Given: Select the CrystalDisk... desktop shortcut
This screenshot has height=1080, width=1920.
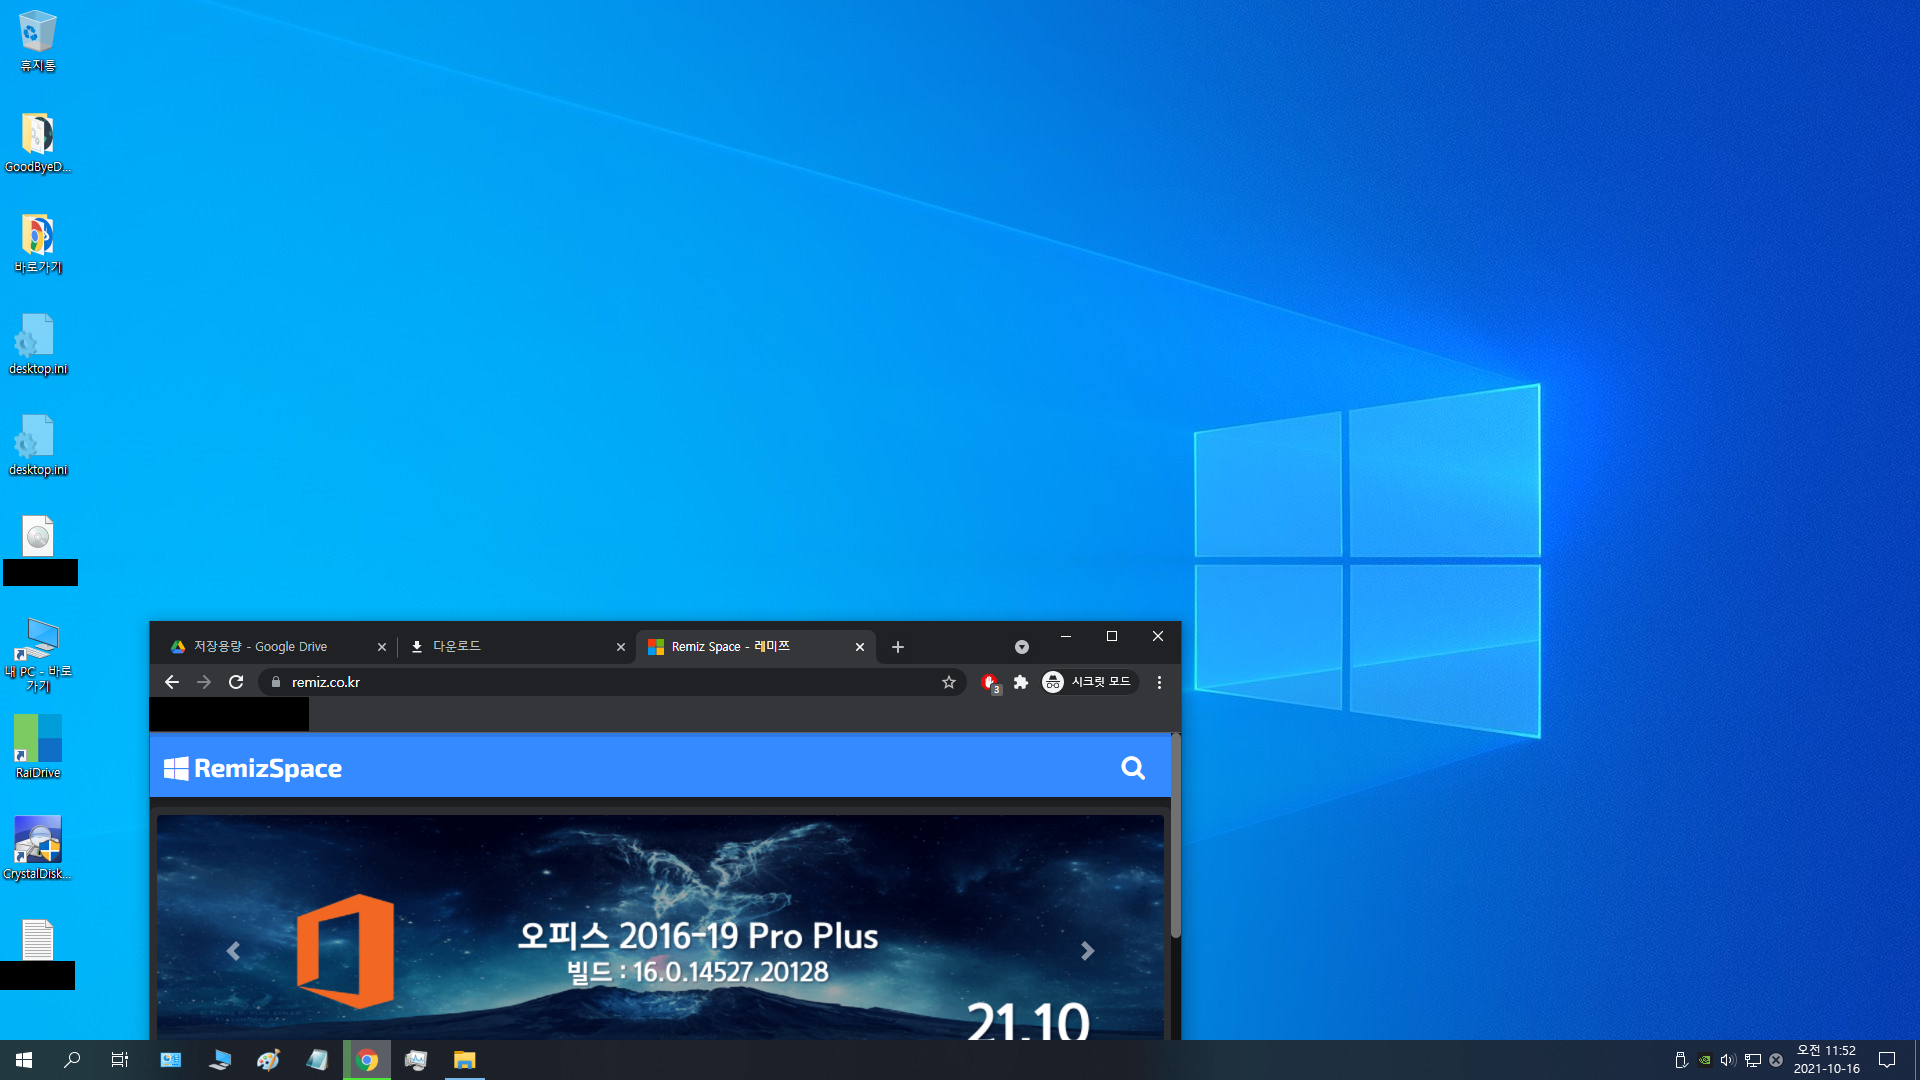Looking at the screenshot, I should coord(37,848).
